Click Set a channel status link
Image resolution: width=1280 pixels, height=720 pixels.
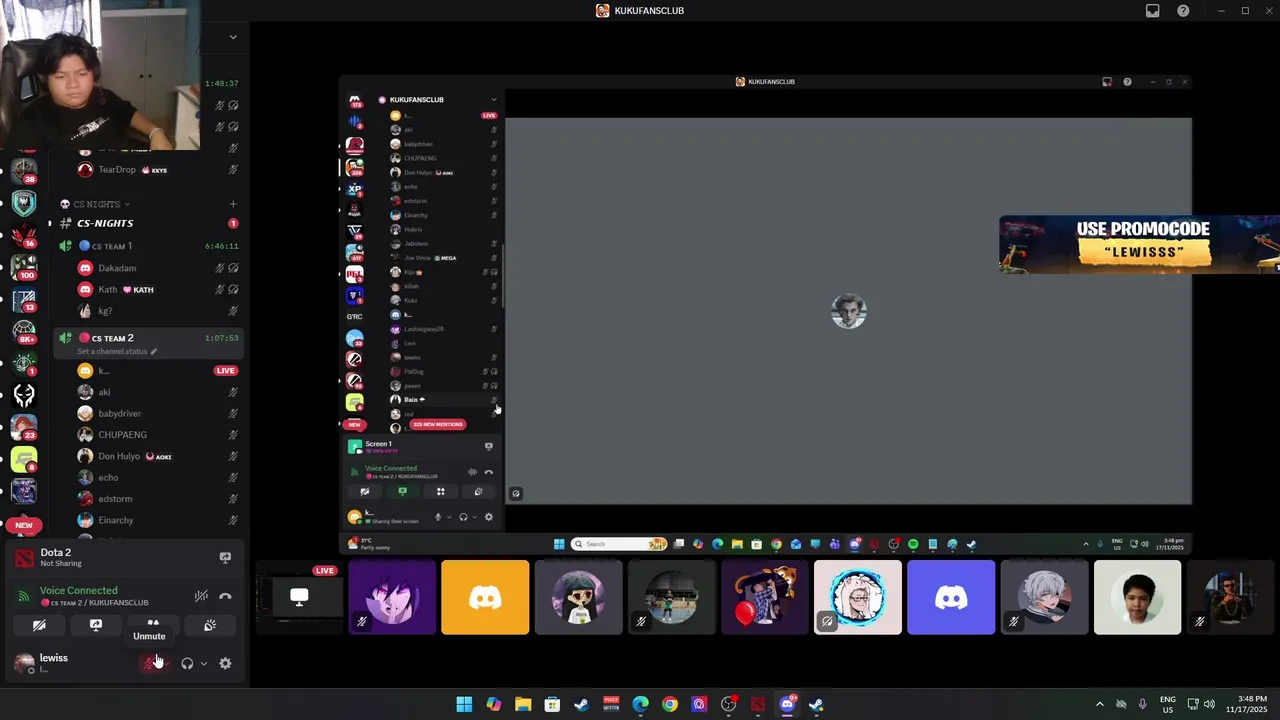117,351
